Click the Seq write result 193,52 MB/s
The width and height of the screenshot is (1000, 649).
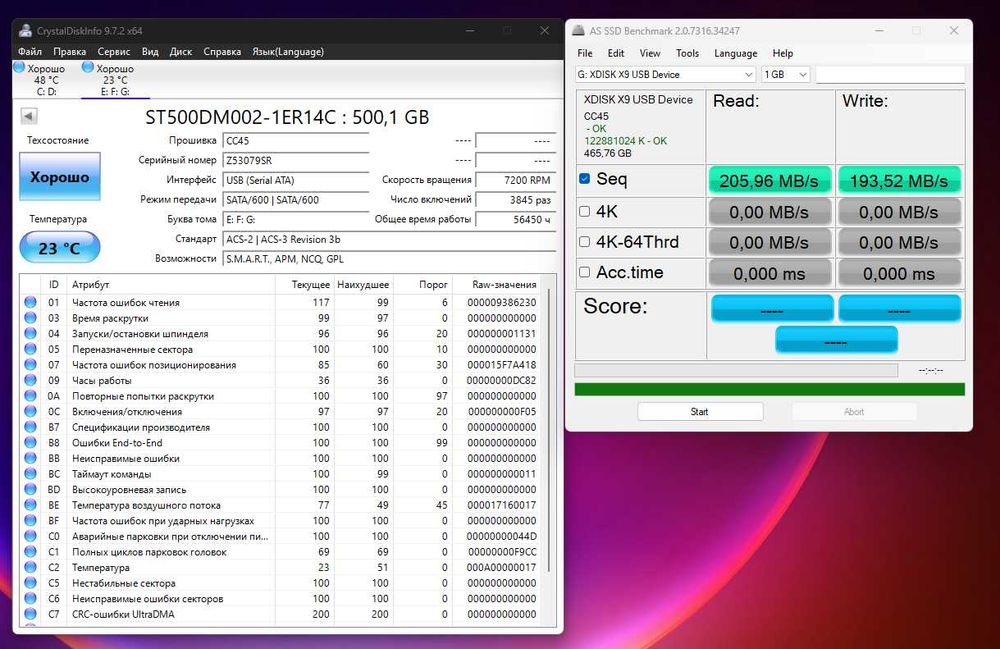899,181
